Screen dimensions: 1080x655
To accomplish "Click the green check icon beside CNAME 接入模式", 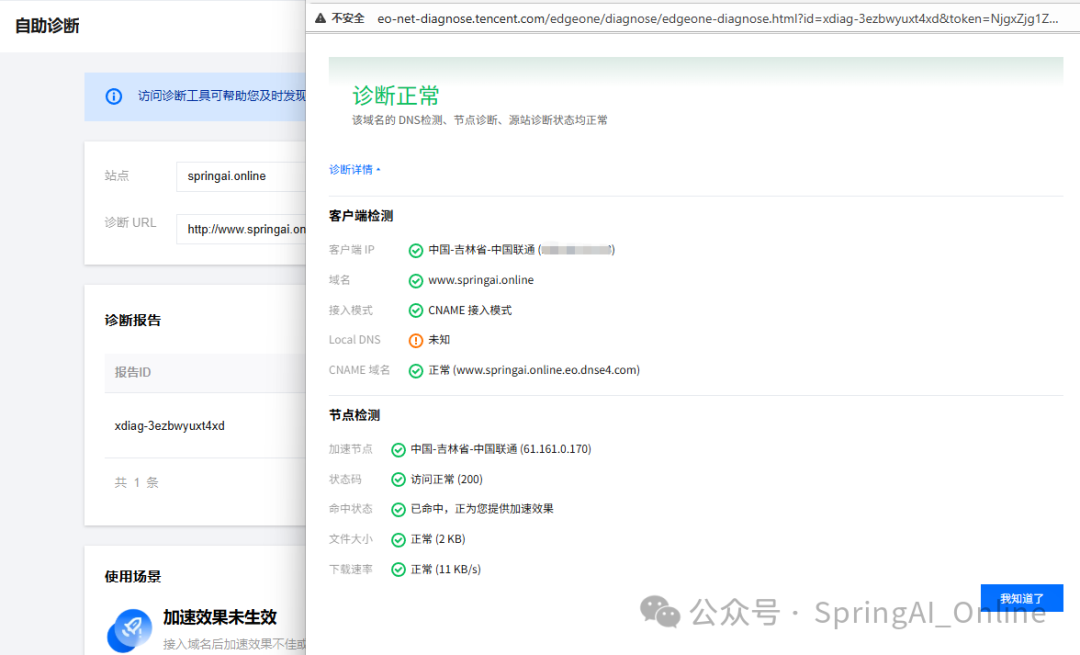I will (x=416, y=311).
